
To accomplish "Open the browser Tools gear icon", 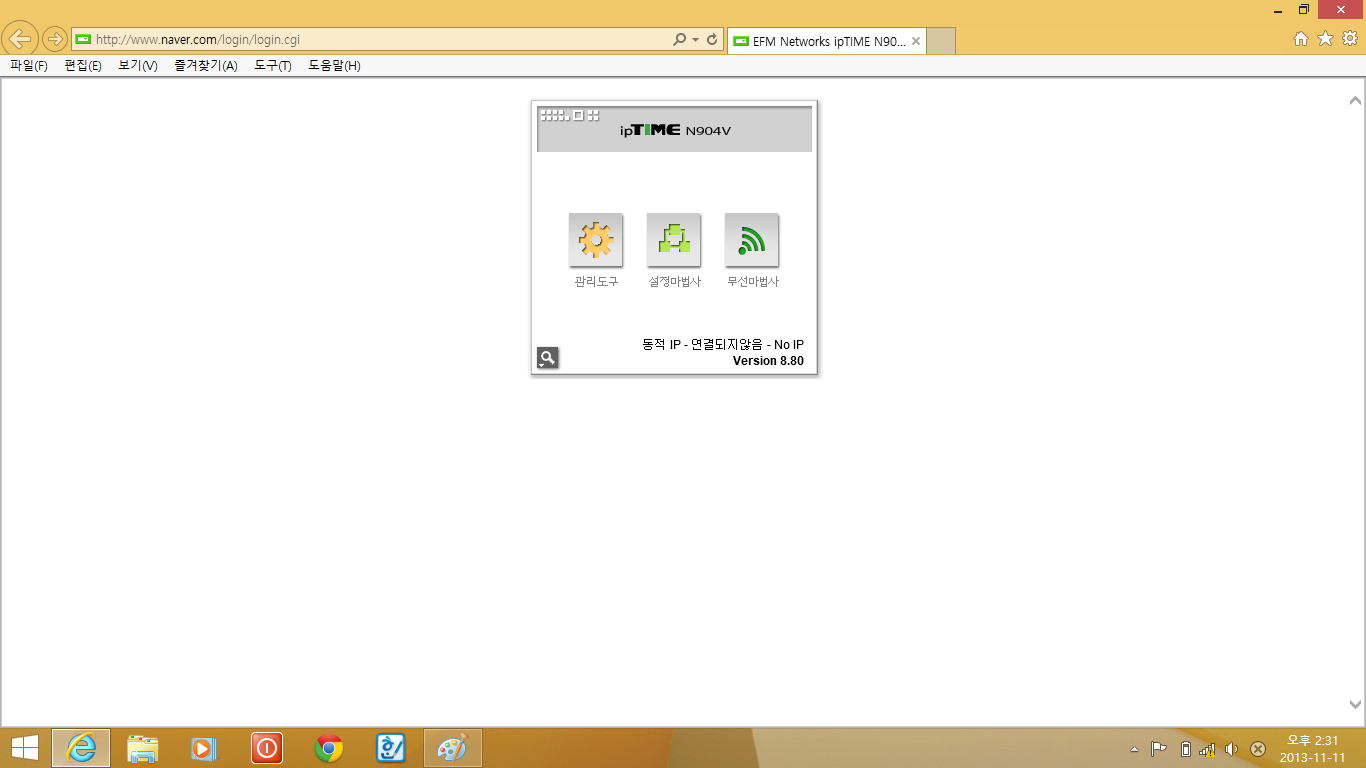I will (x=1349, y=39).
